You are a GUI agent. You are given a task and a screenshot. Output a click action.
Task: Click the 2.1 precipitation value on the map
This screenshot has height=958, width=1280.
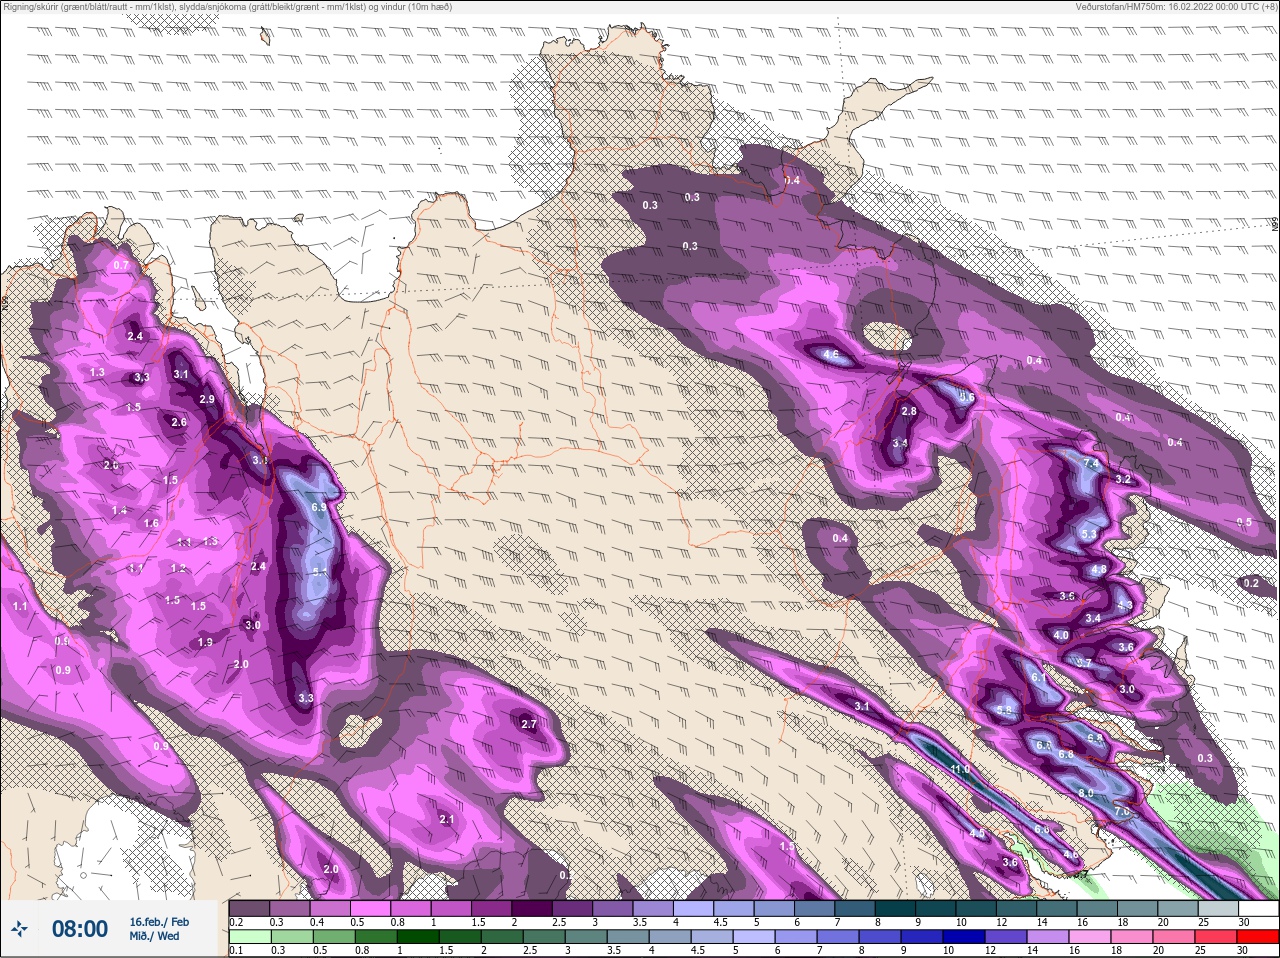click(447, 819)
